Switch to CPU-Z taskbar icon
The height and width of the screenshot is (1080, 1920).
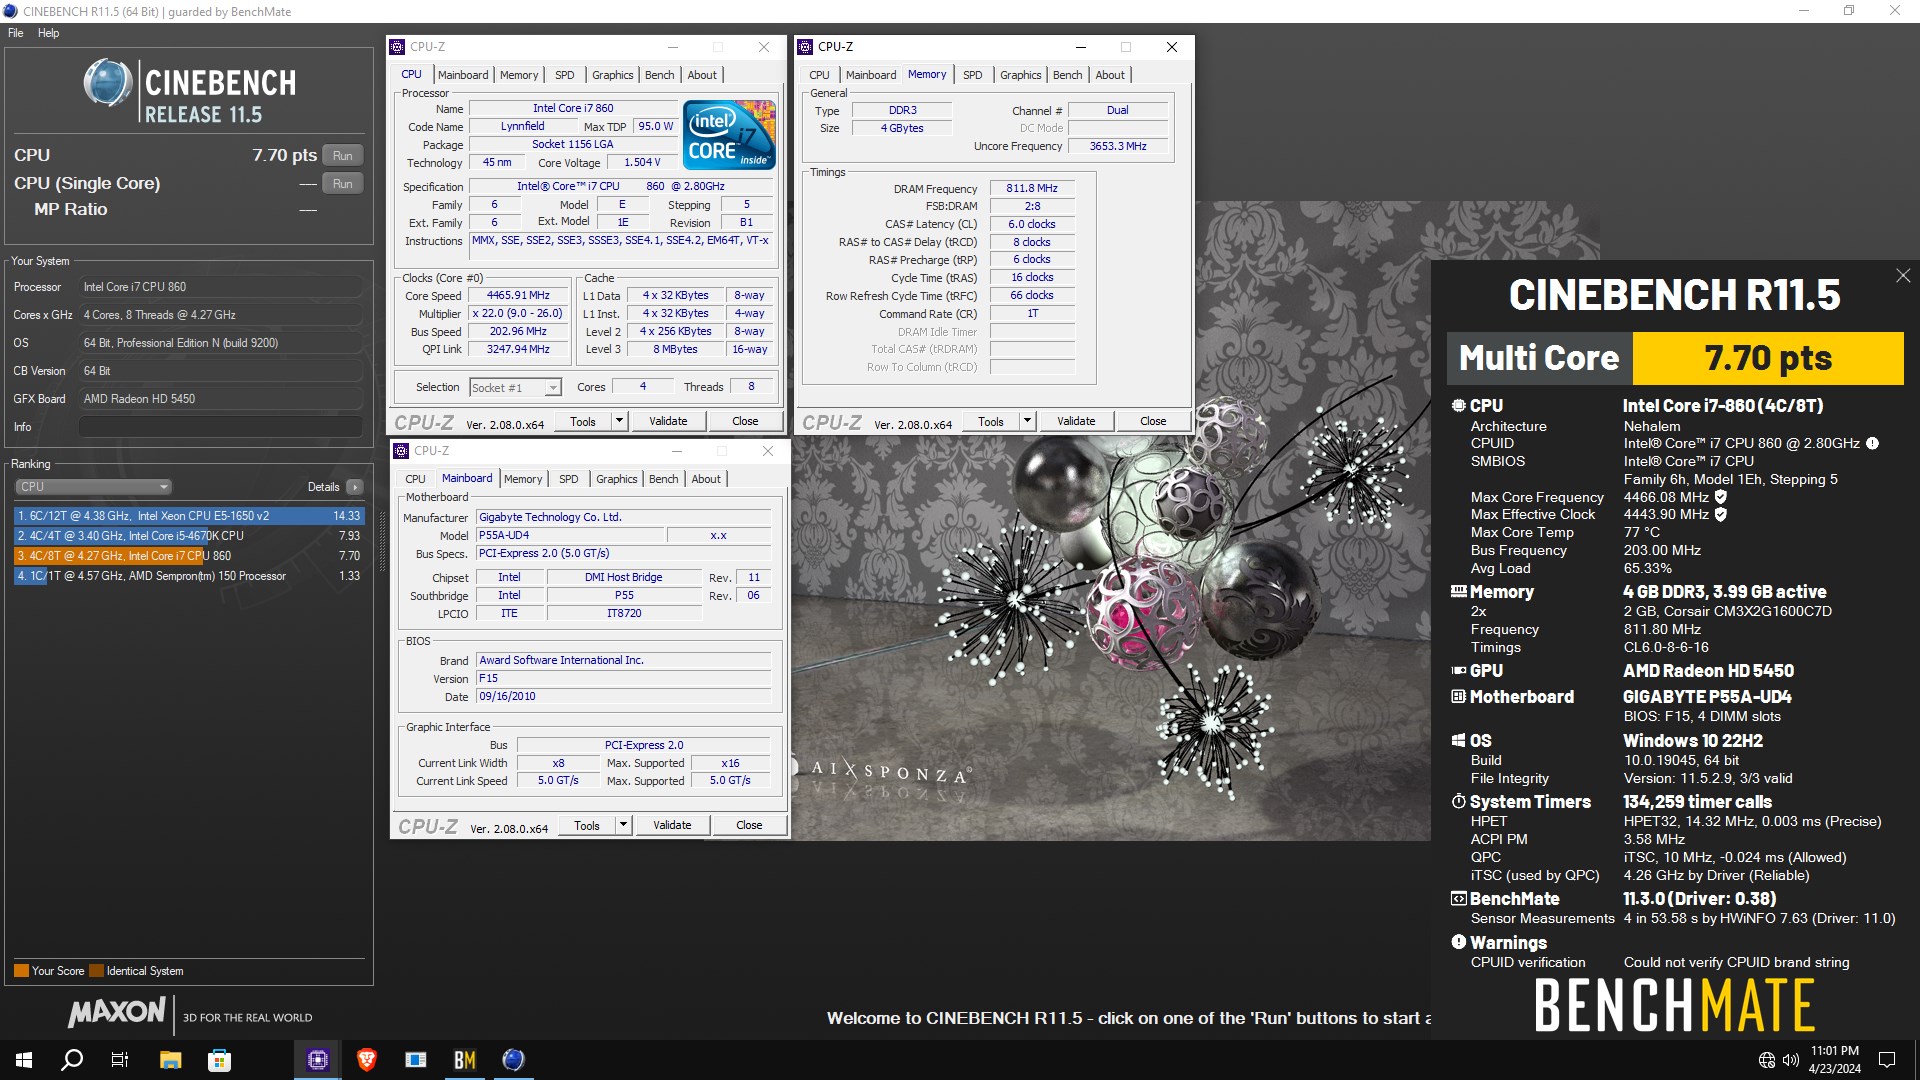[x=318, y=1060]
